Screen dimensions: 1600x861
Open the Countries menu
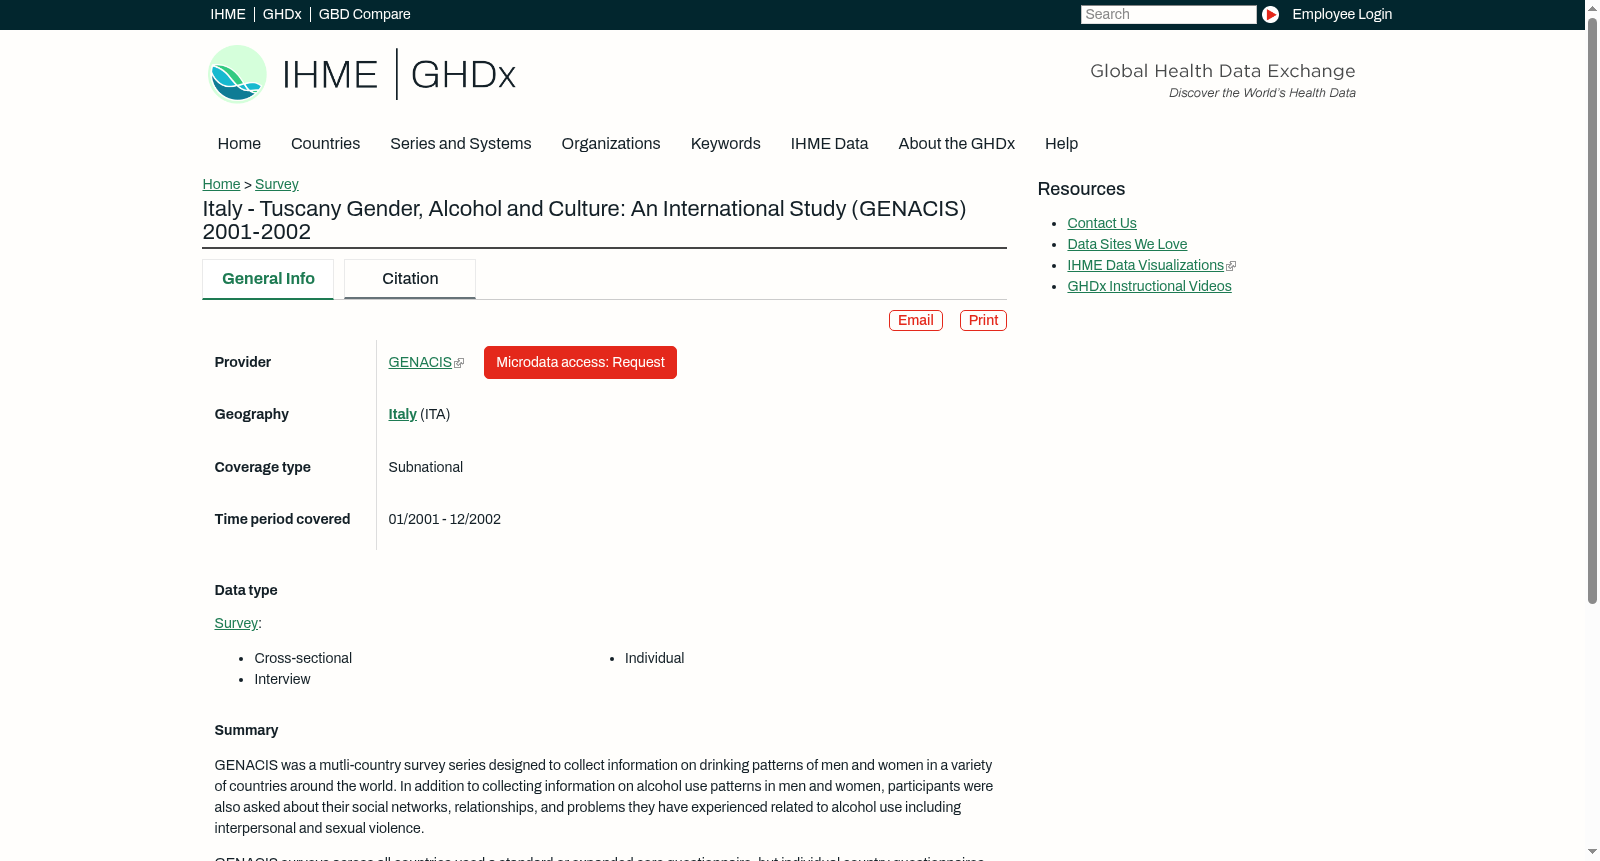tap(325, 144)
